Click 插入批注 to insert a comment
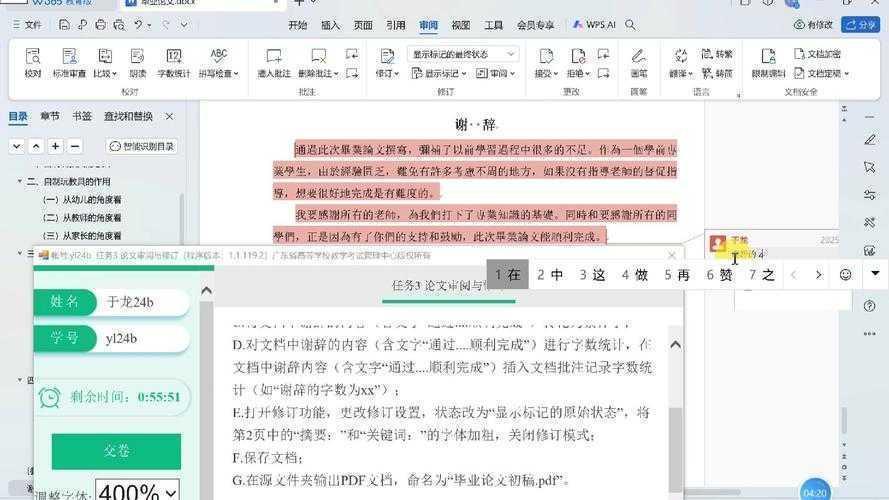 [x=274, y=62]
